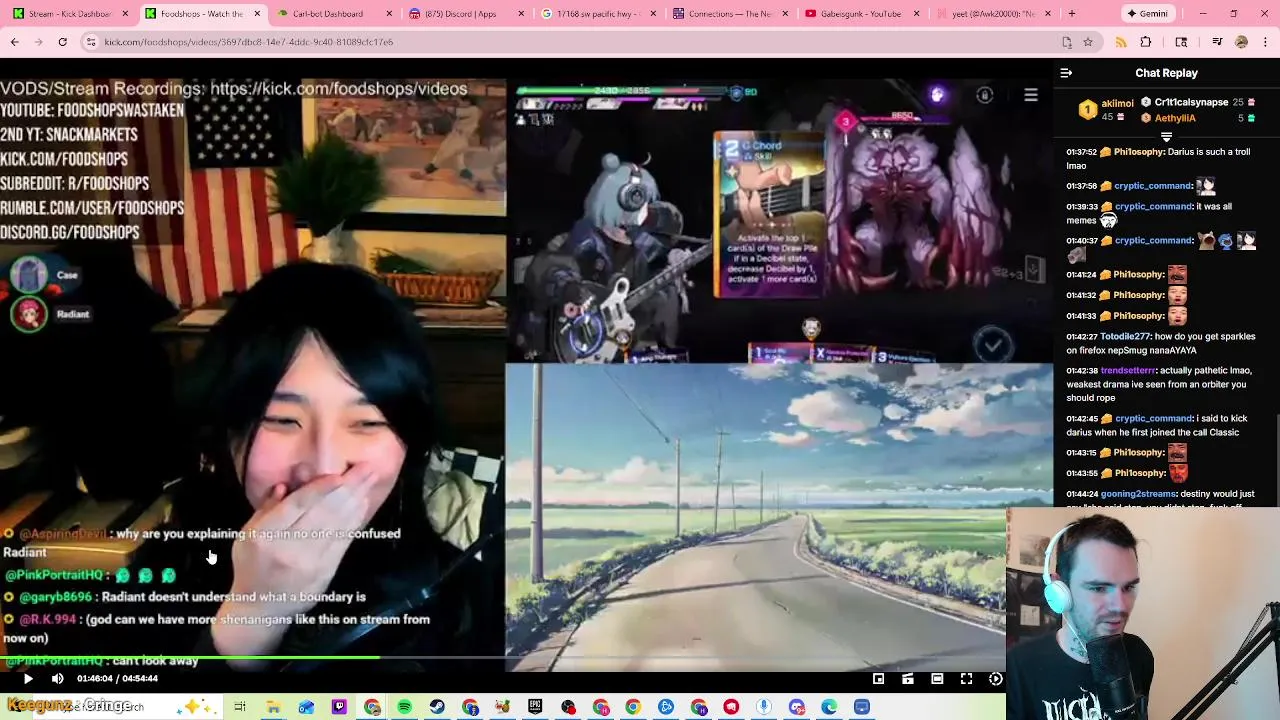View site information icon in address bar
This screenshot has height=720, width=1280.
[x=91, y=42]
